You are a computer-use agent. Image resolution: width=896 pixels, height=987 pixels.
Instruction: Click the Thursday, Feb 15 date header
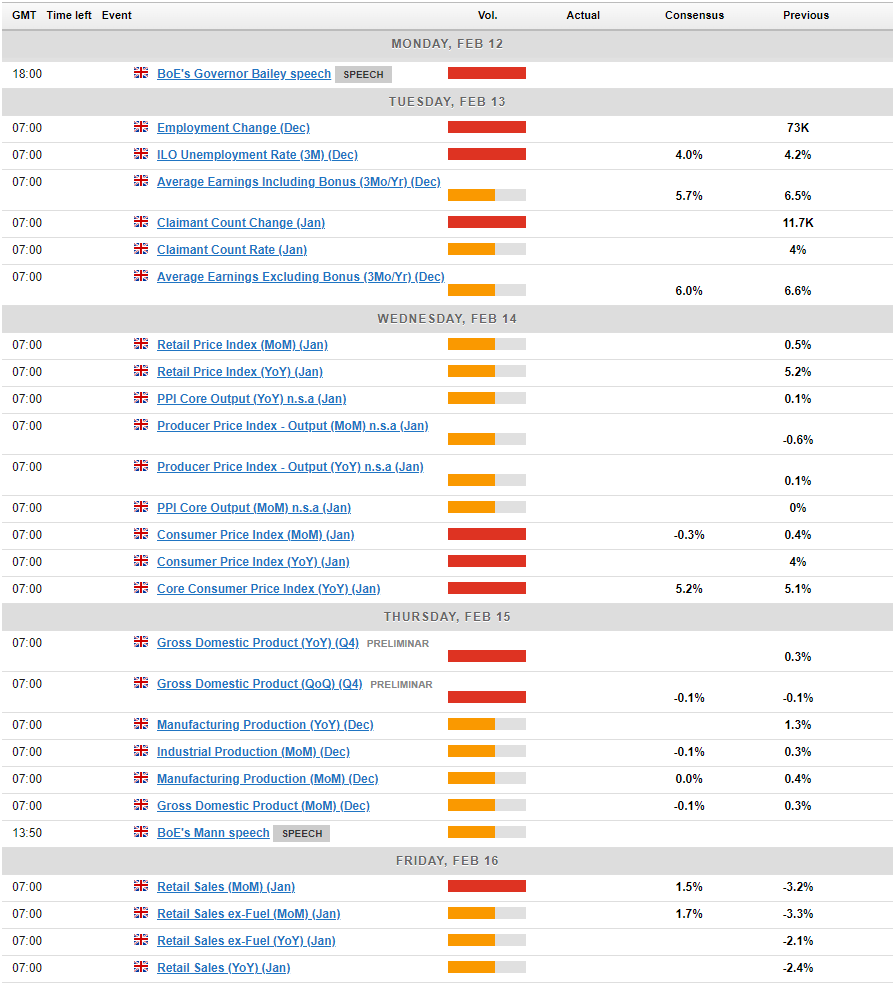pos(447,616)
